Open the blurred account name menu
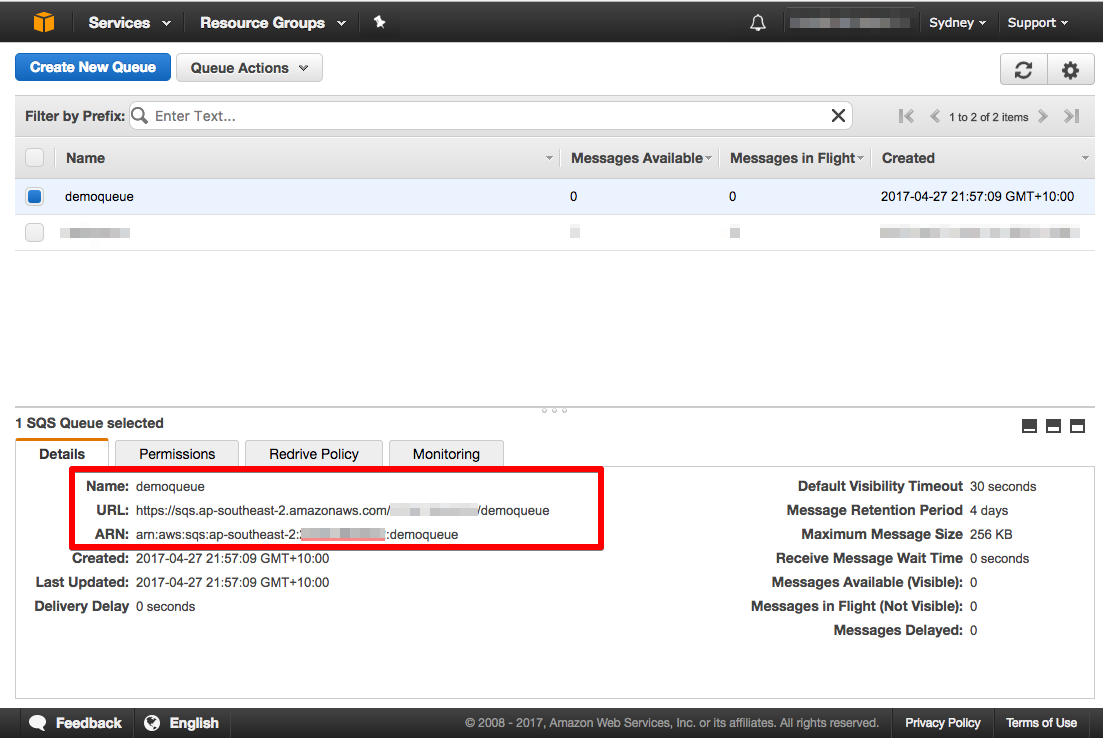The width and height of the screenshot is (1103, 738). point(849,23)
